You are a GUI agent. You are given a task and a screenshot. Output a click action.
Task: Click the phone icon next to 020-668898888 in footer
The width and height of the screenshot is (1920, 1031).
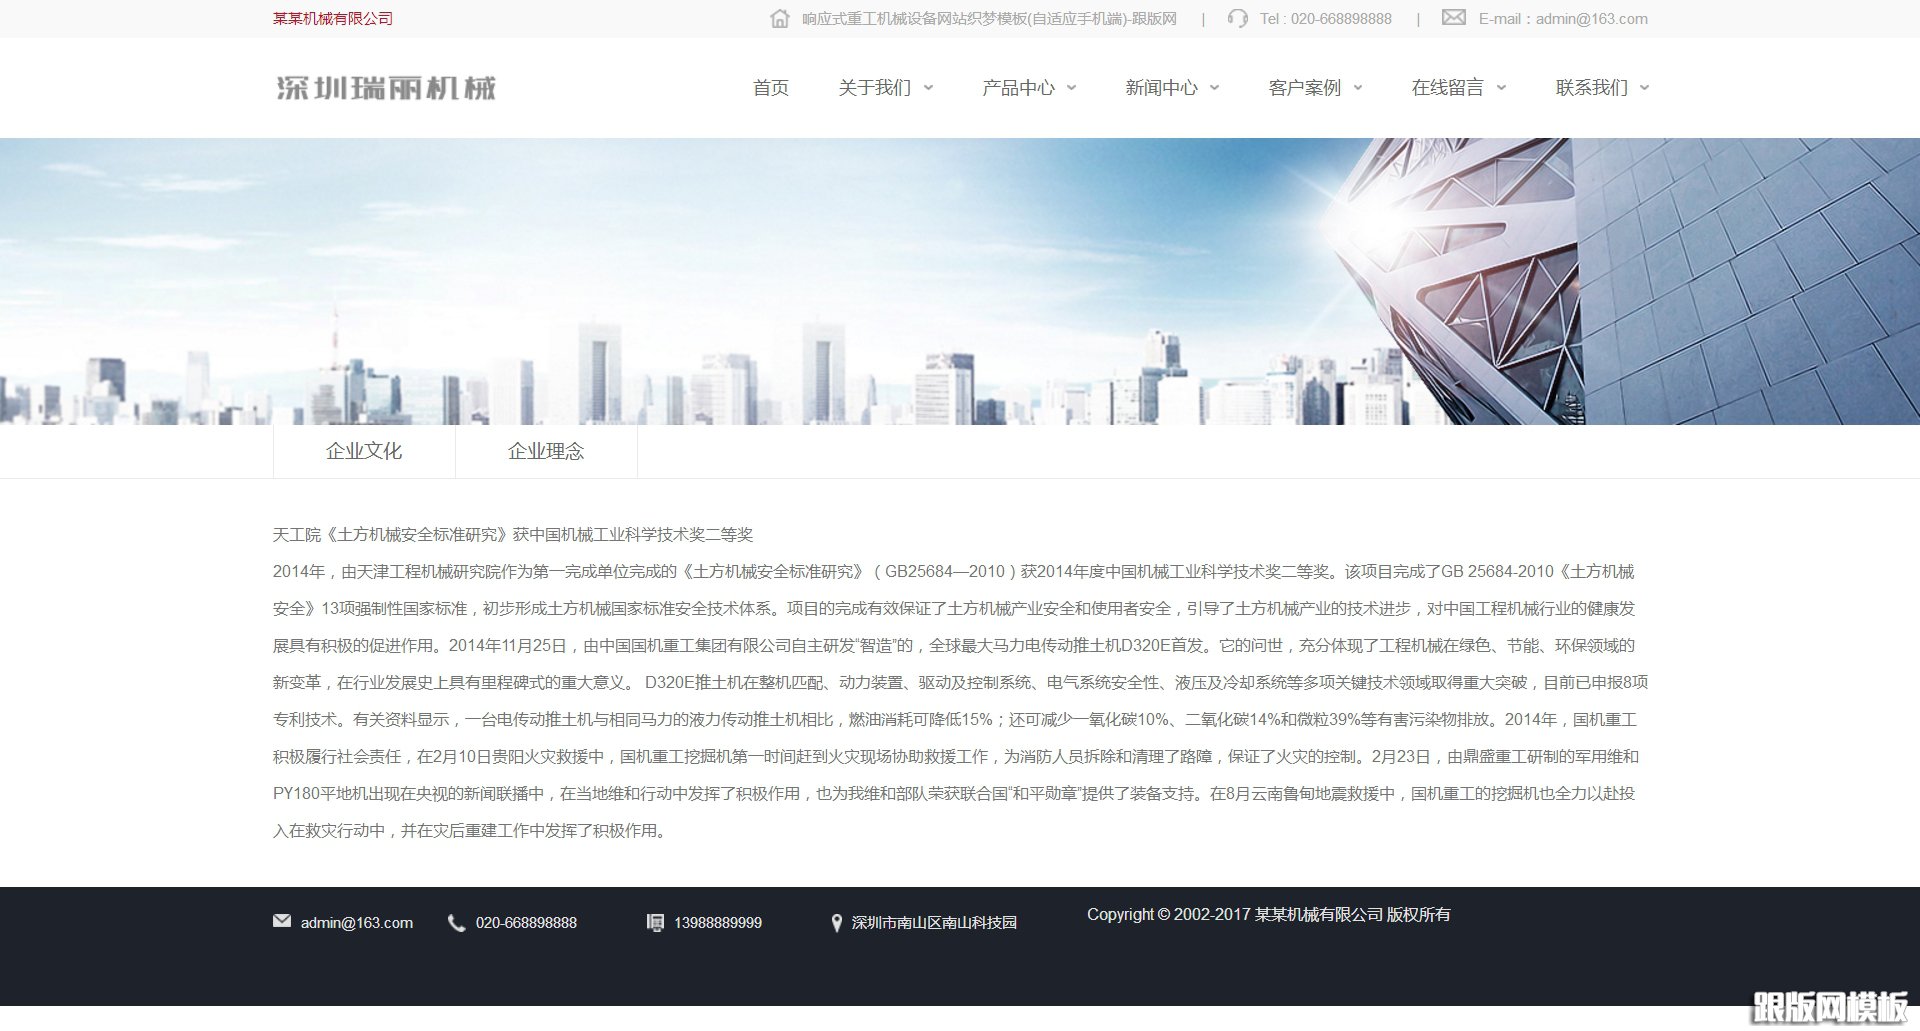pyautogui.click(x=457, y=922)
